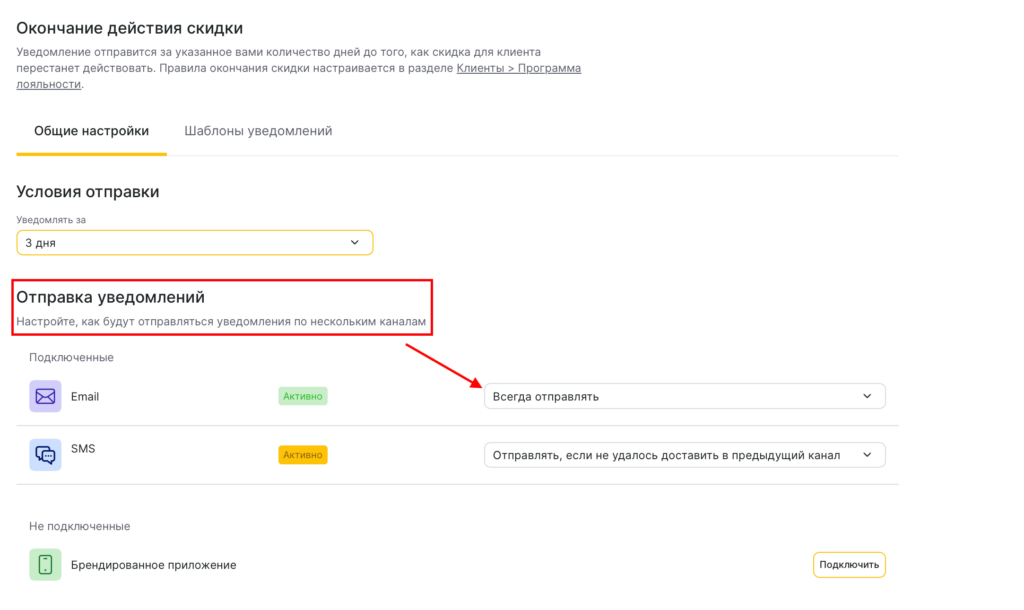Click the Подключенные section label
This screenshot has height=610, width=1024.
(x=71, y=357)
